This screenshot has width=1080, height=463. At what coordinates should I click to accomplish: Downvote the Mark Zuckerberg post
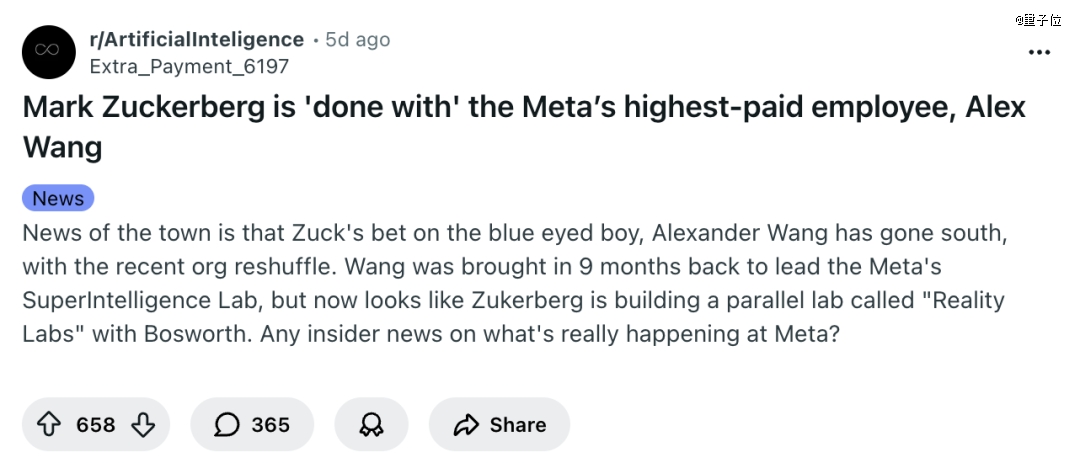pos(143,425)
